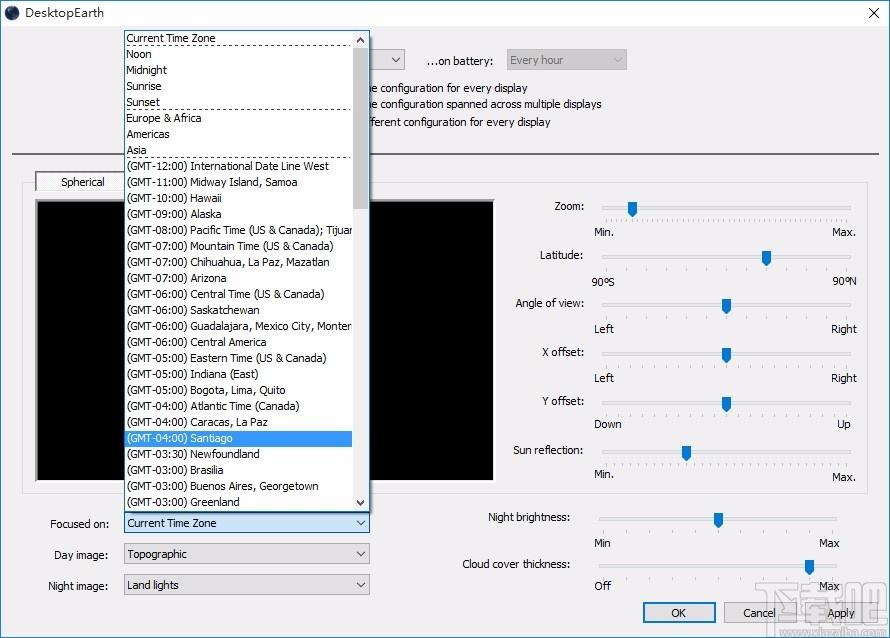Screen dimensions: 890x638
Task: Choose (GMT-06:00) Guadalajara, Mexico City entry
Action: point(238,326)
